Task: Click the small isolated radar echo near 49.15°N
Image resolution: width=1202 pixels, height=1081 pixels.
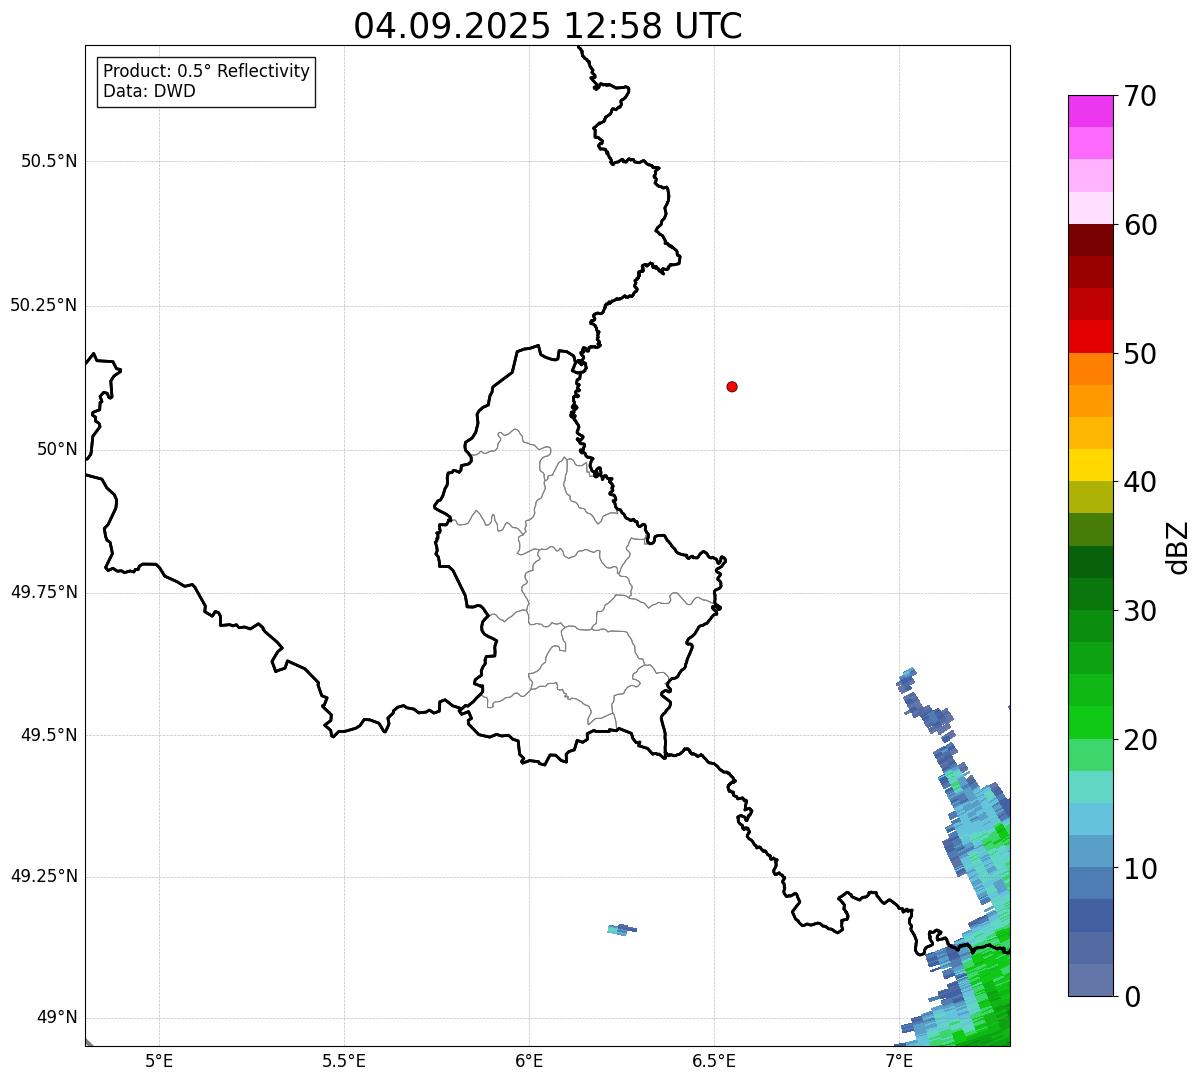Action: [x=622, y=929]
